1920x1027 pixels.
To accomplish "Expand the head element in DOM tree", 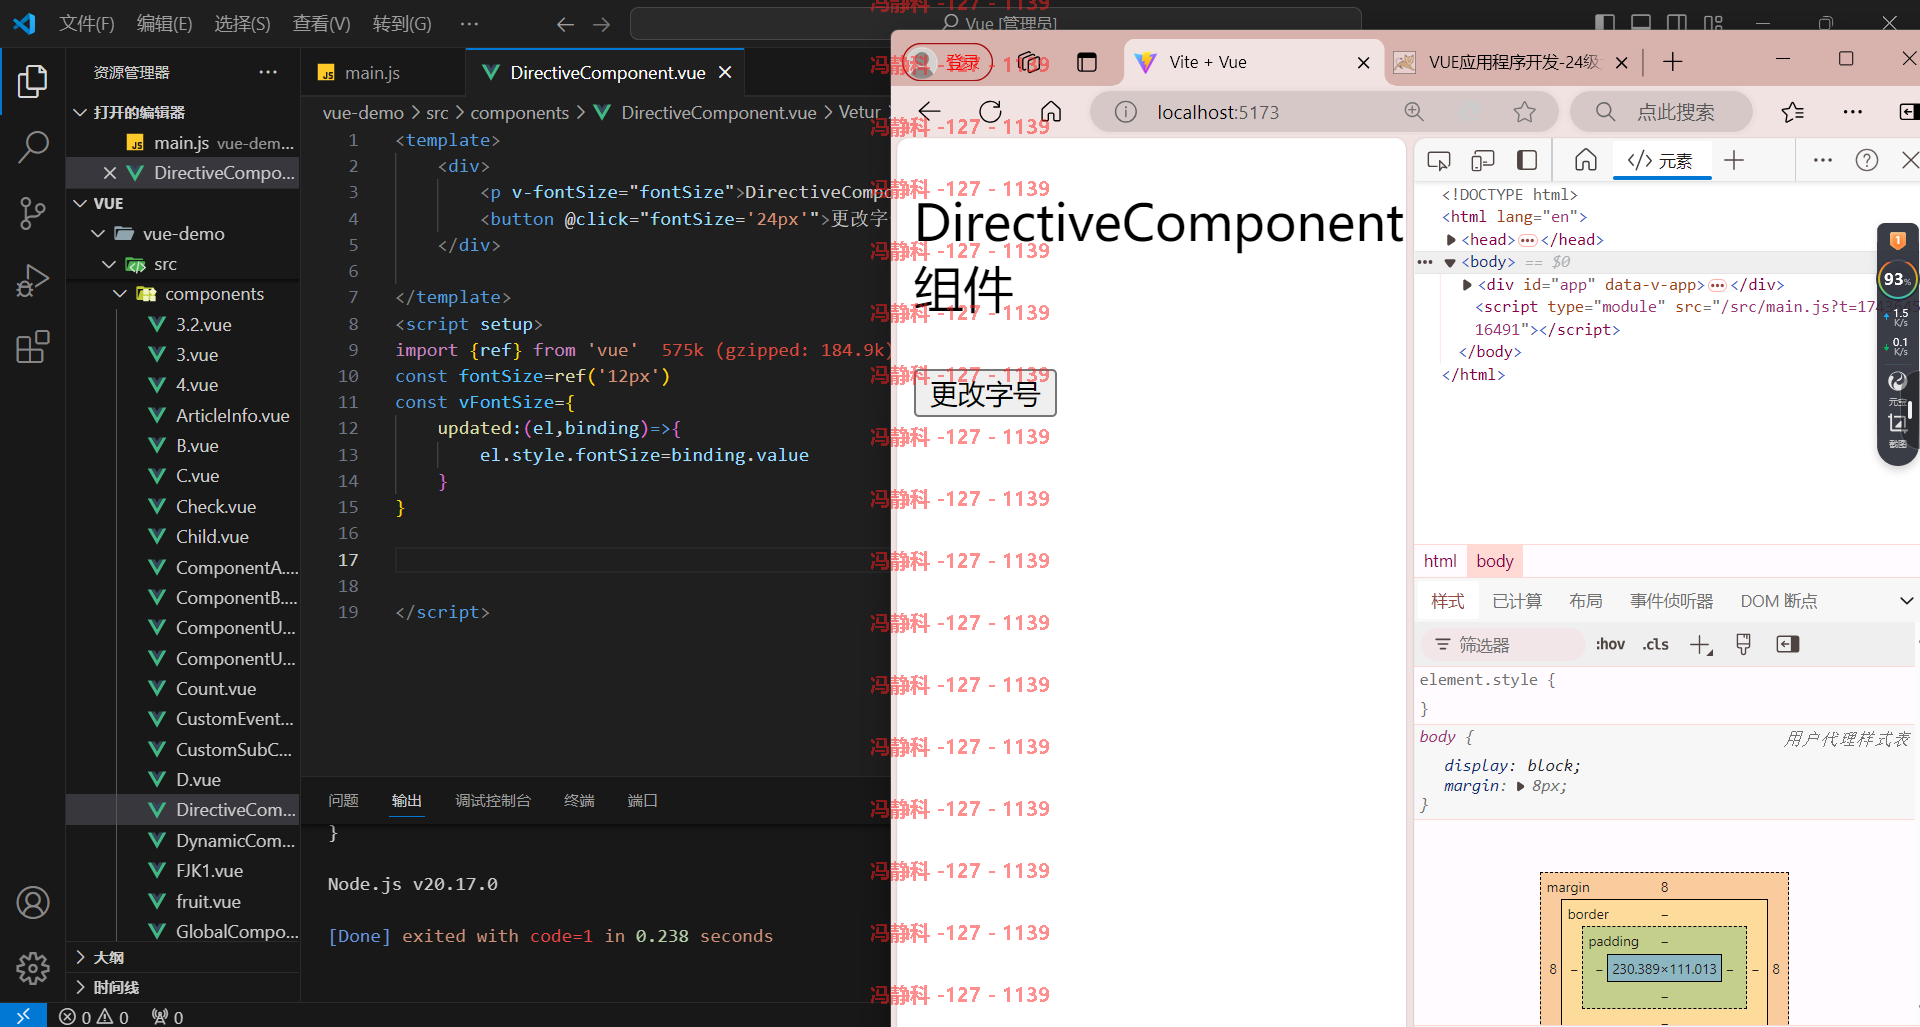I will click(1451, 240).
